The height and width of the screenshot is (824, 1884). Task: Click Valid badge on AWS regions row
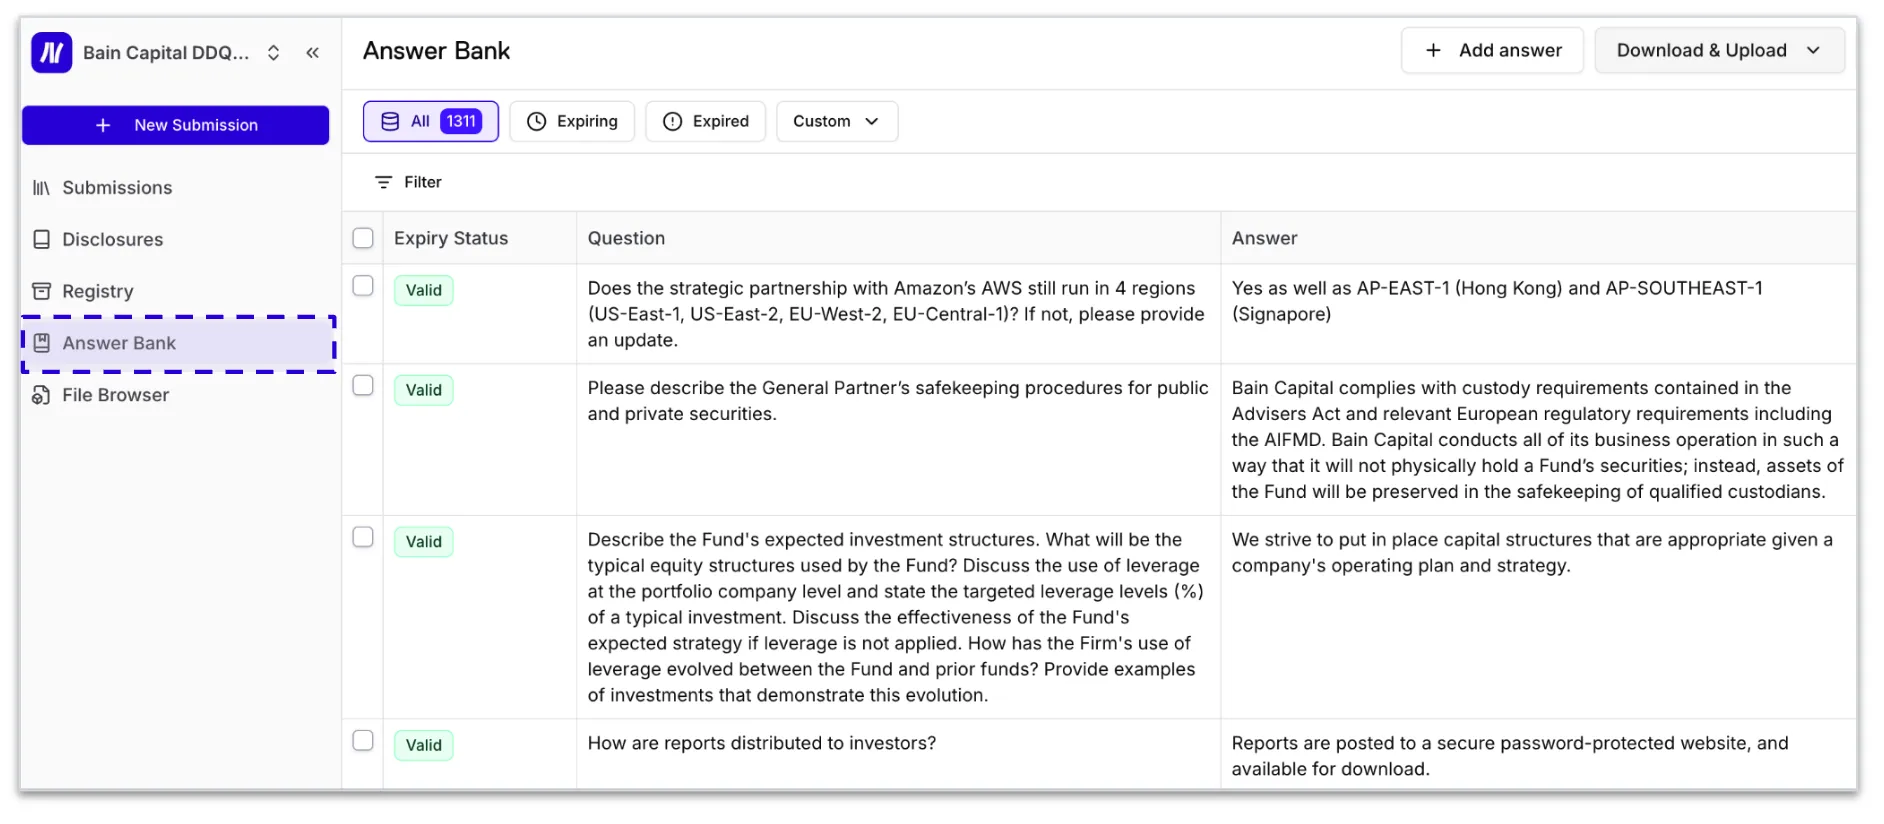(x=424, y=291)
